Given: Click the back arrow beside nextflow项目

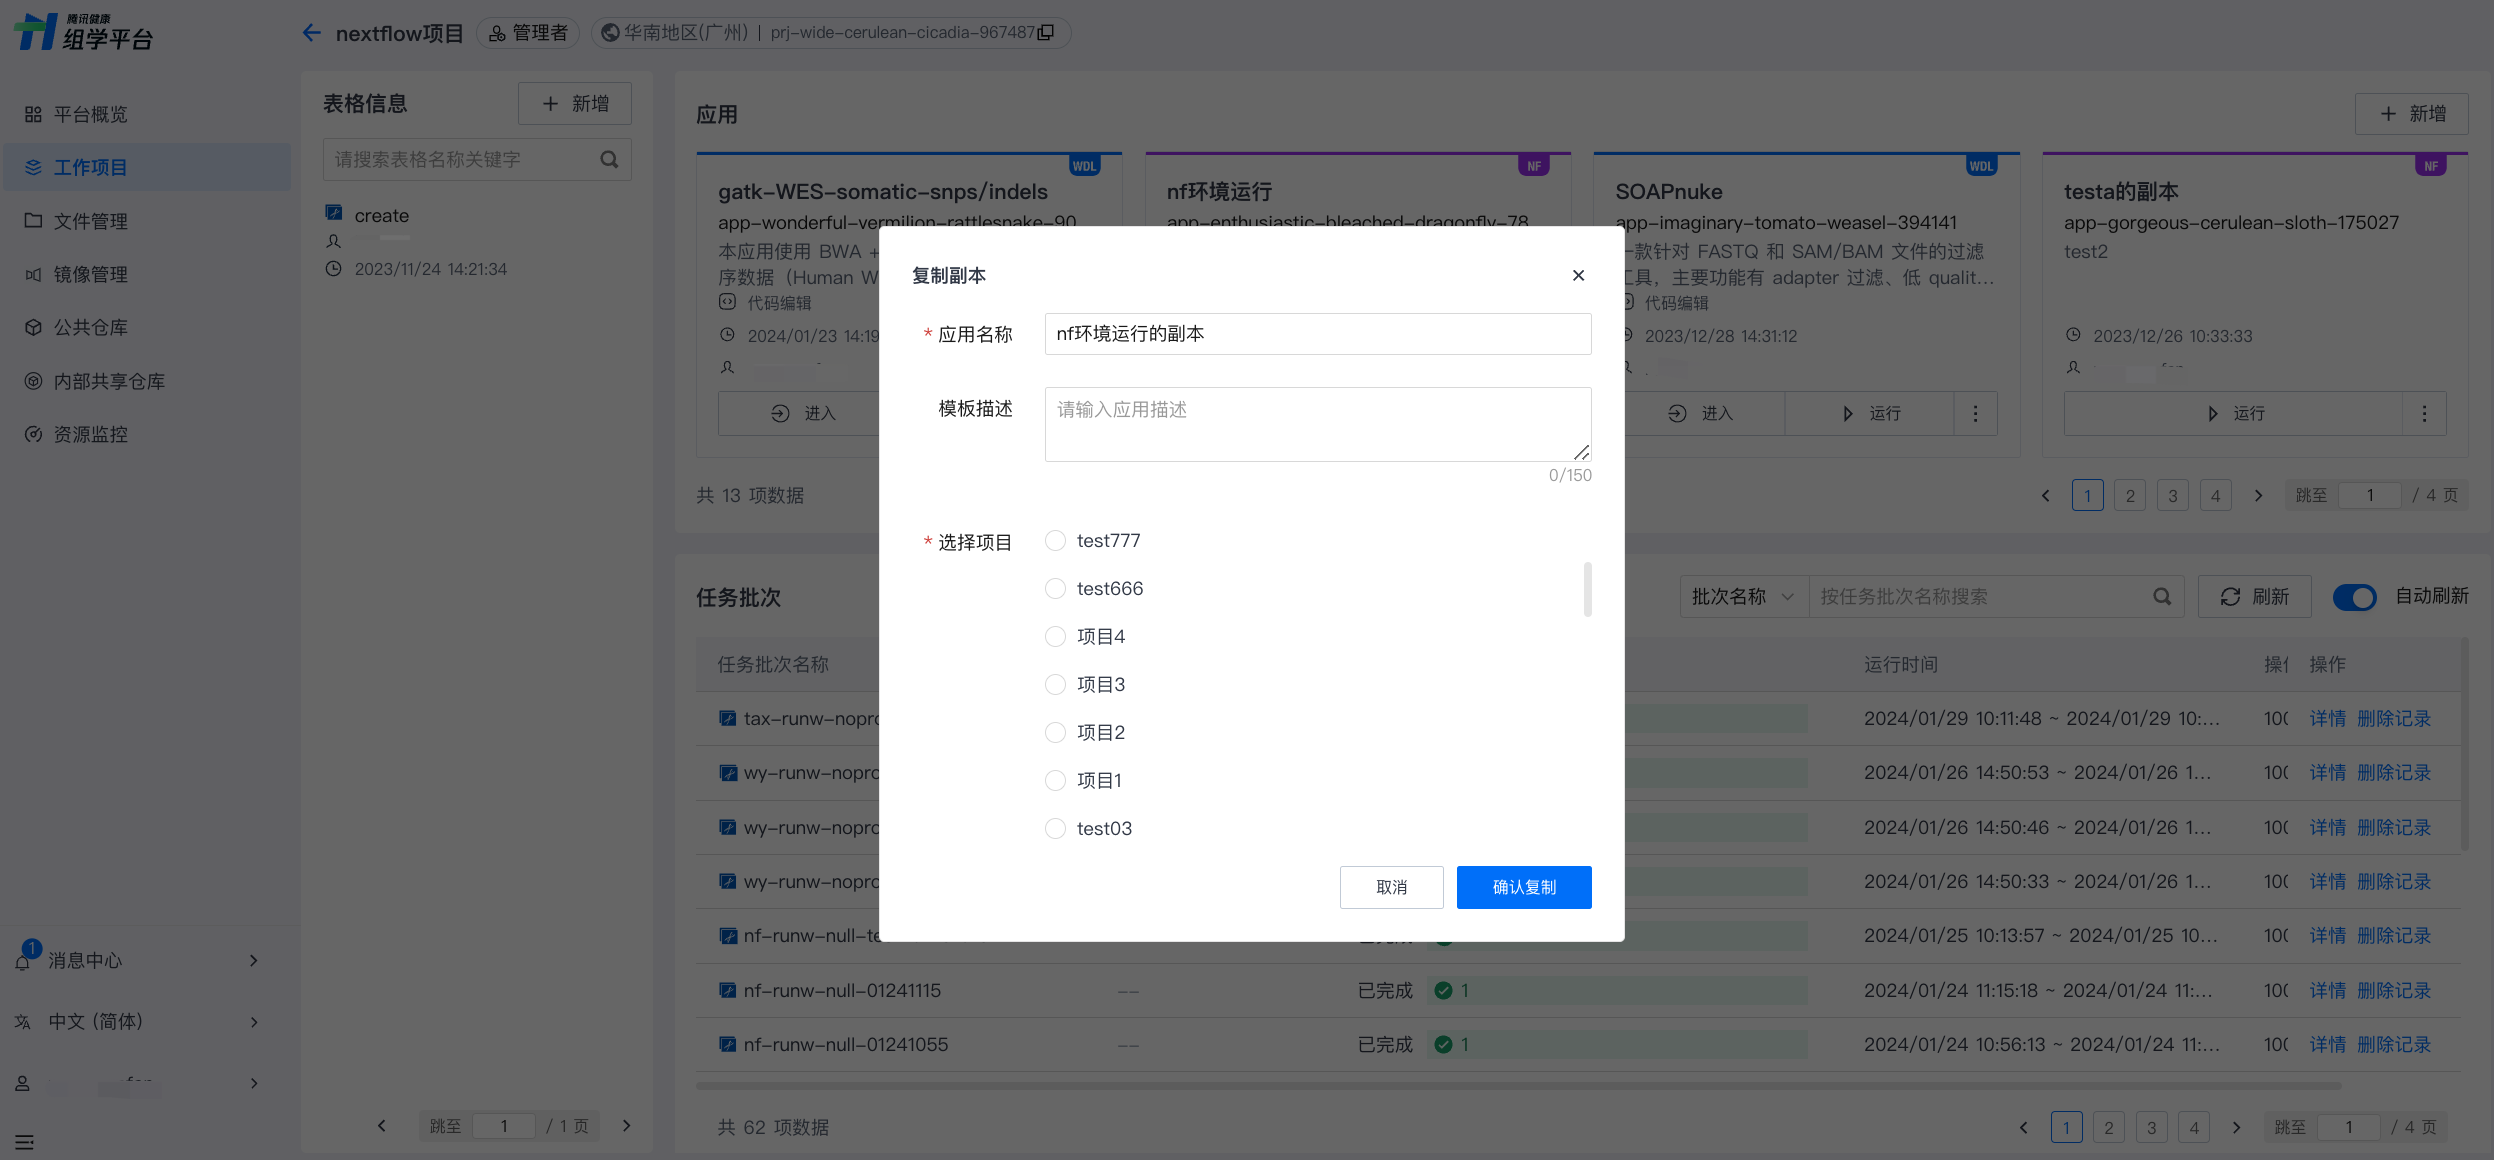Looking at the screenshot, I should pos(311,33).
